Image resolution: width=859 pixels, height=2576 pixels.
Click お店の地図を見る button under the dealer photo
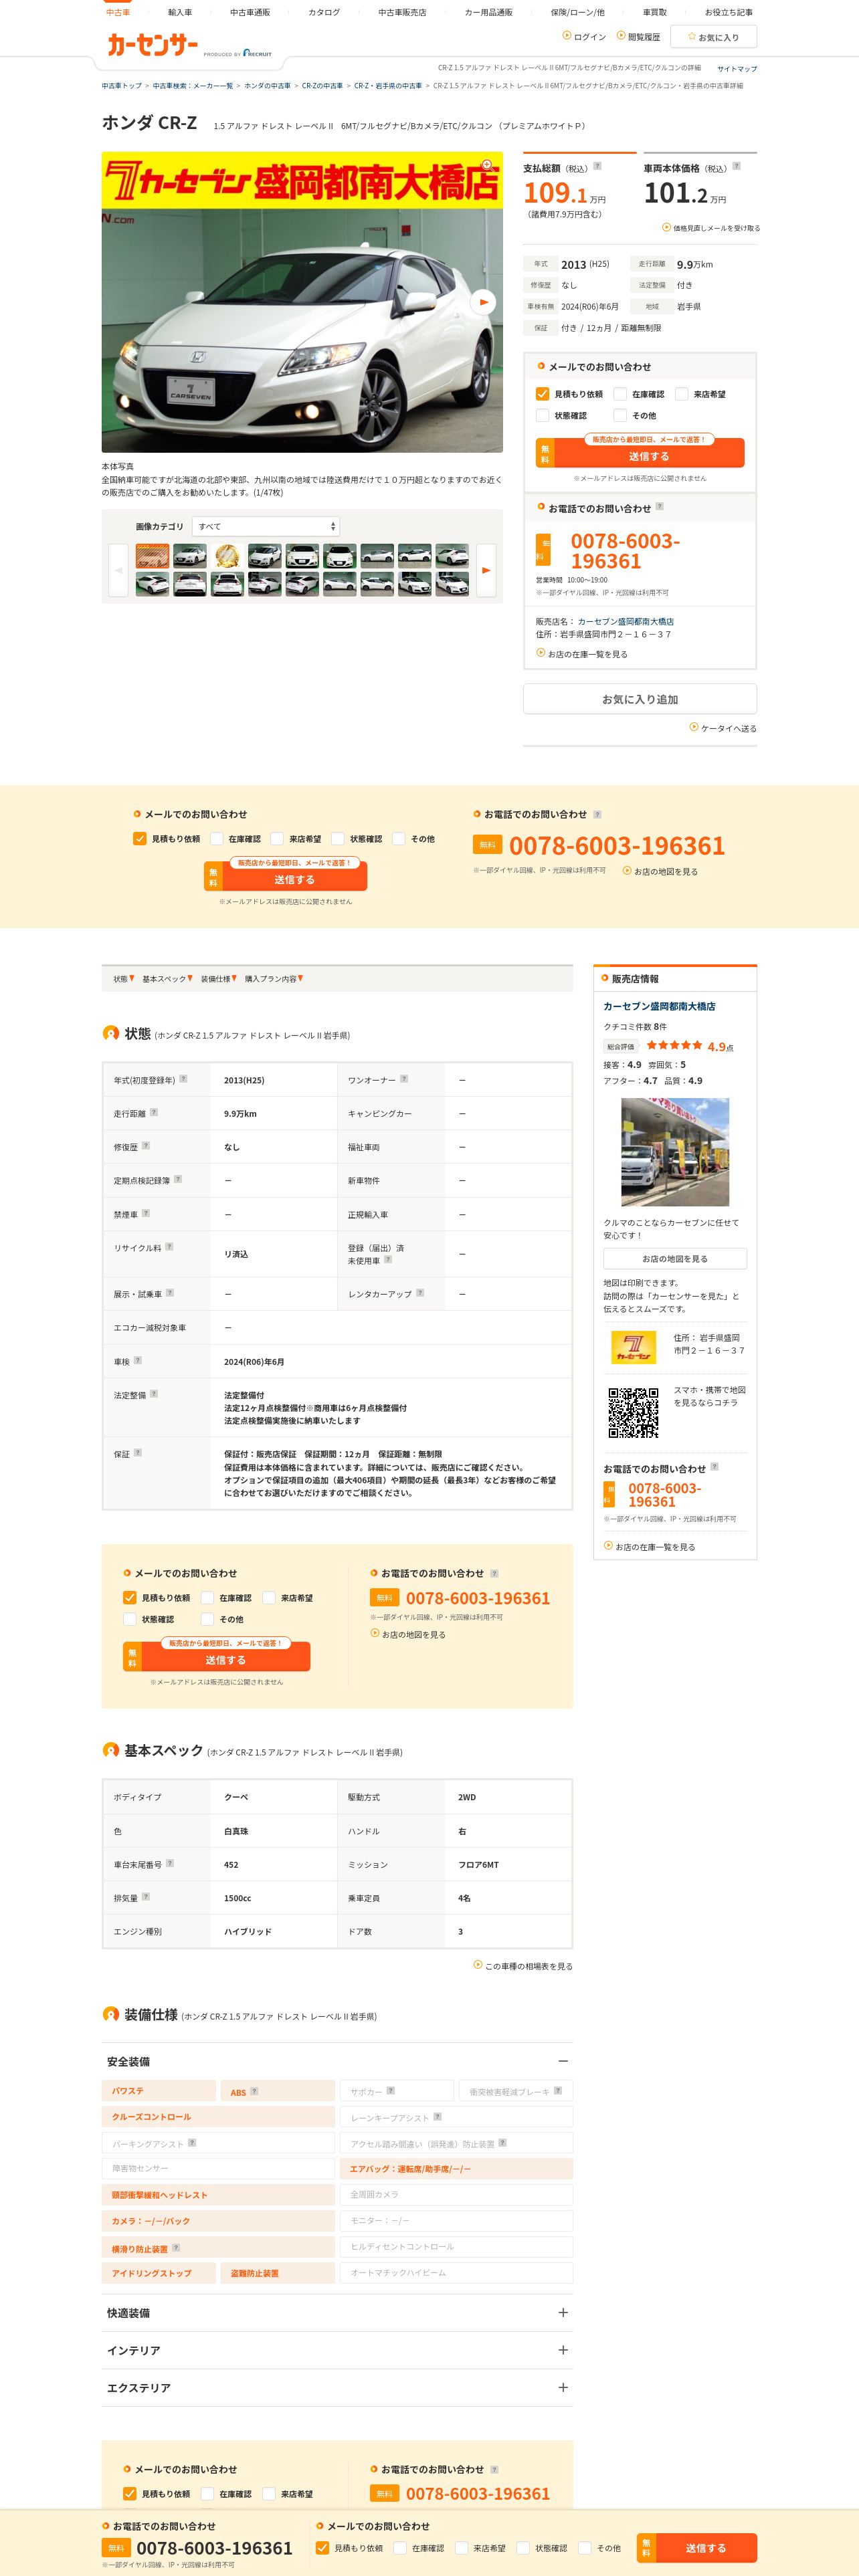pos(675,1258)
